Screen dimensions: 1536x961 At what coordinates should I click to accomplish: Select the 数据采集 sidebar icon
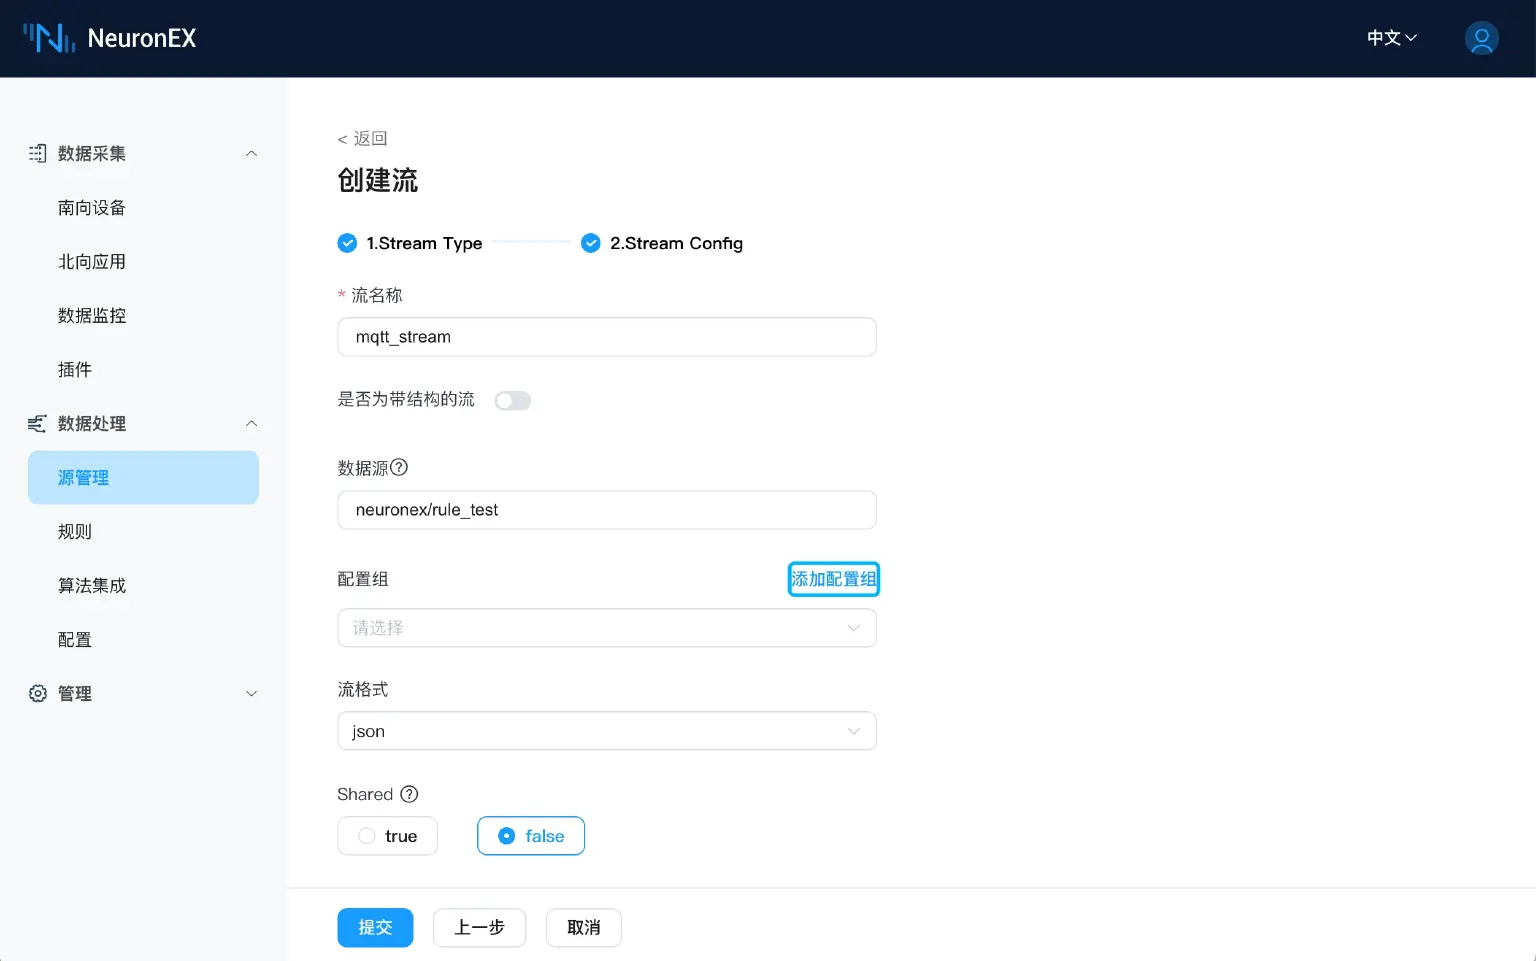(37, 153)
